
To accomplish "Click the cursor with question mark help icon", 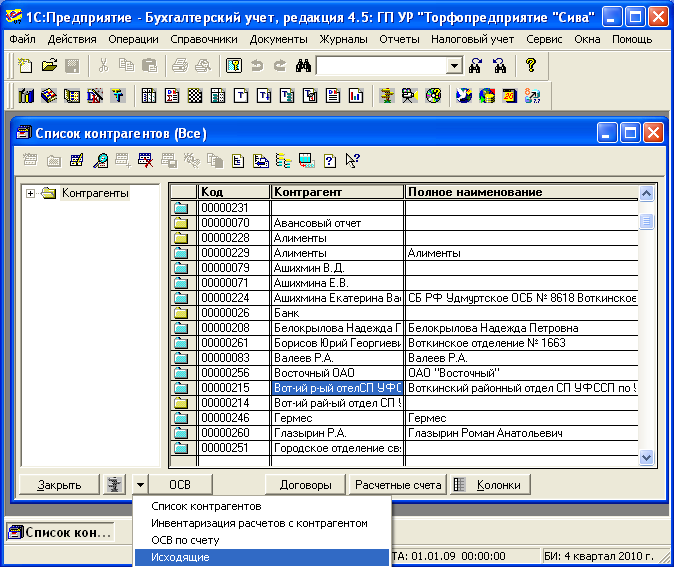I will click(x=353, y=161).
